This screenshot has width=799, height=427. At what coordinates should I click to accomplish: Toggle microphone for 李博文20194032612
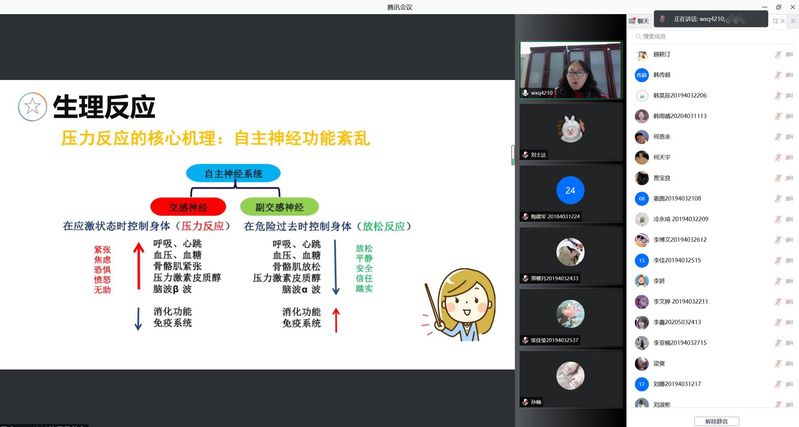click(x=776, y=240)
